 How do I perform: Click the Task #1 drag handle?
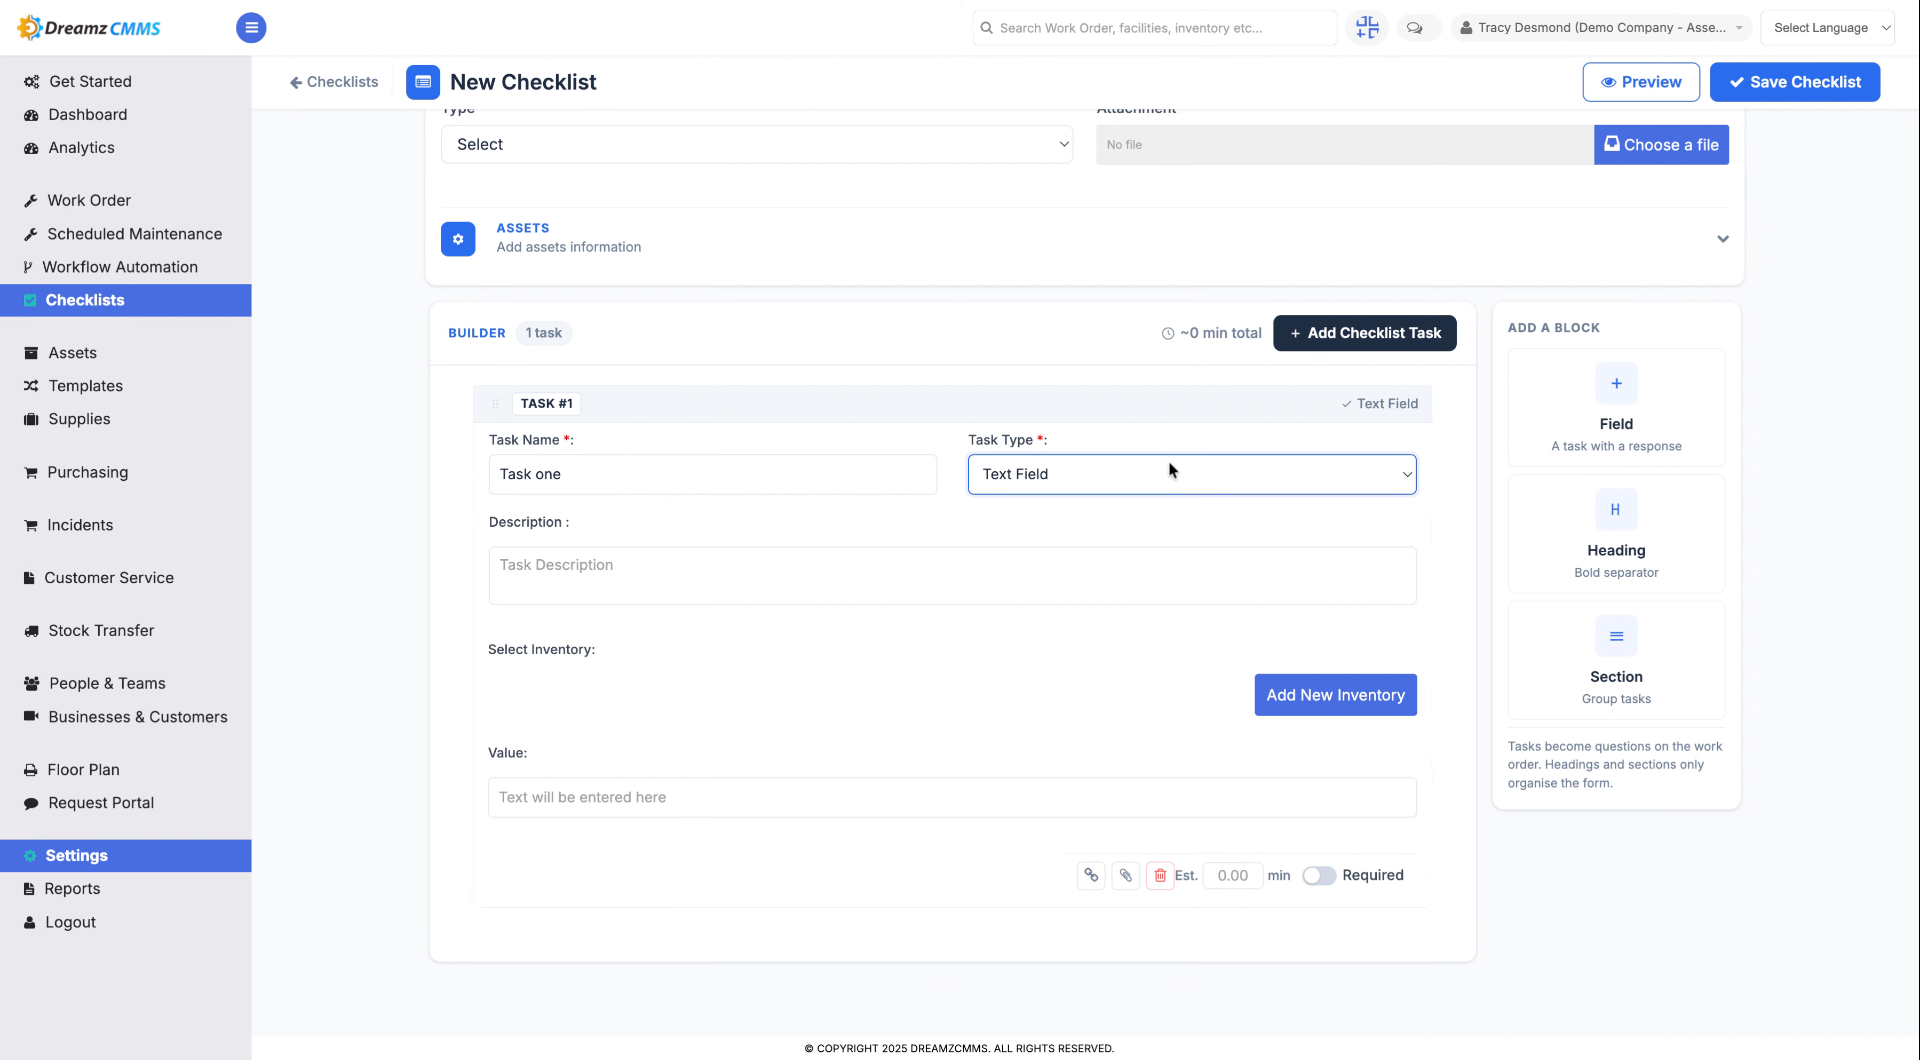coord(495,404)
